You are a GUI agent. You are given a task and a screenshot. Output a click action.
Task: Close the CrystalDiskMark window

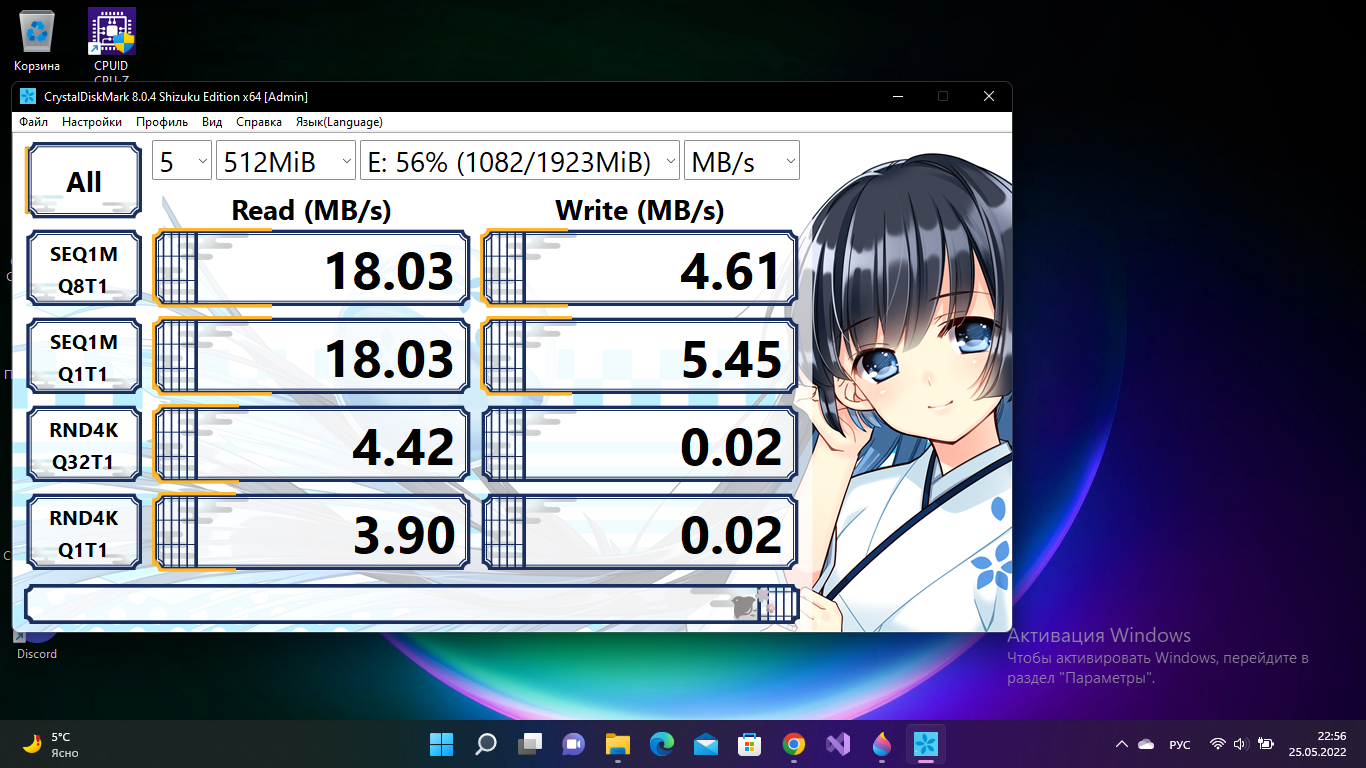click(x=989, y=96)
